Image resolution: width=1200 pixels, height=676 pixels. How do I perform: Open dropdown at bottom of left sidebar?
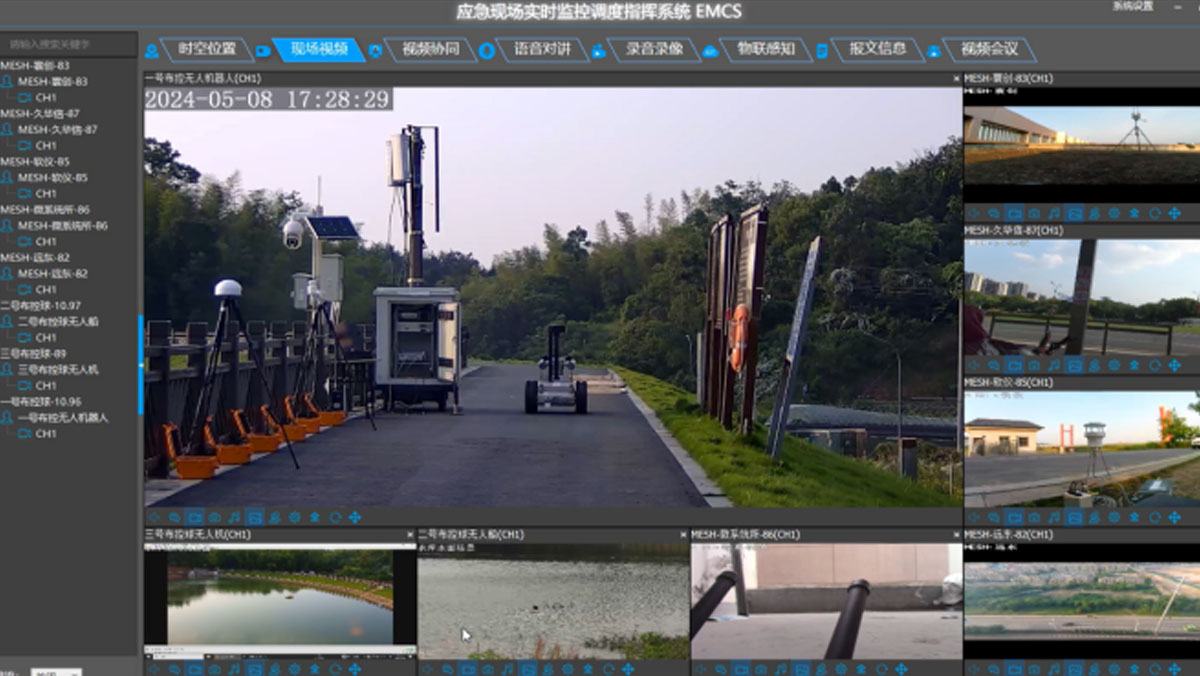pos(56,672)
